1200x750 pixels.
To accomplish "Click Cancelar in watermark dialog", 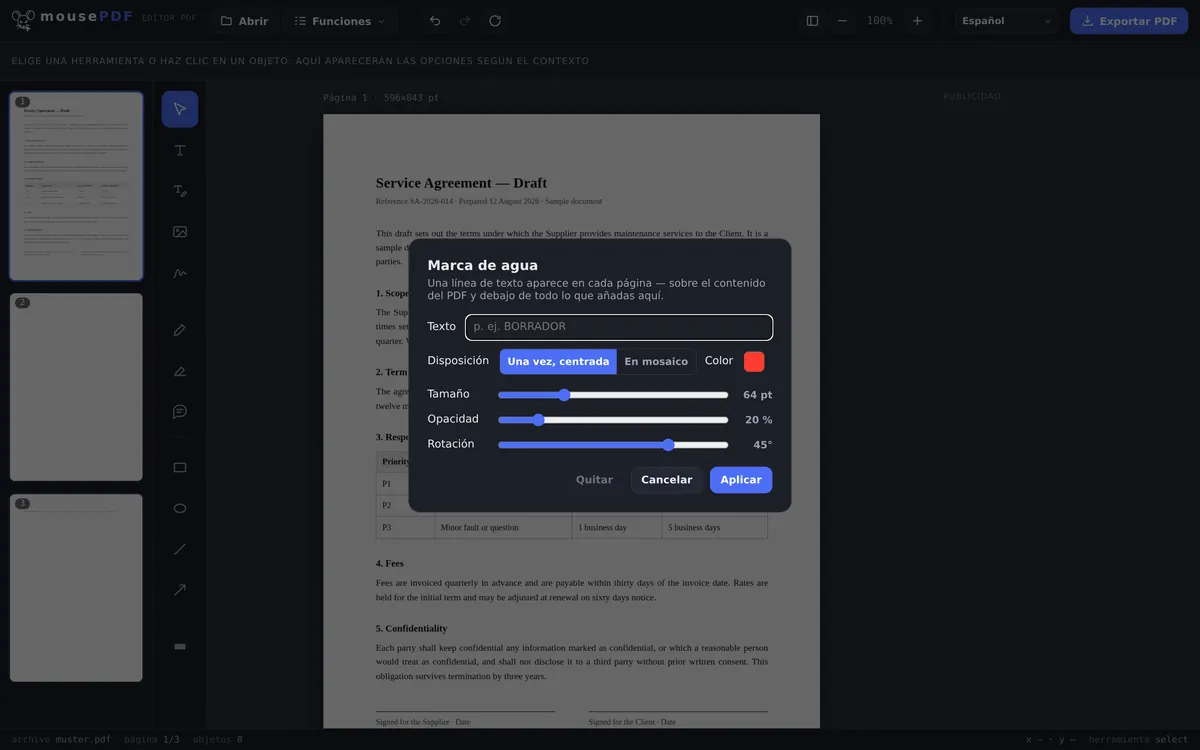I will (x=667, y=480).
